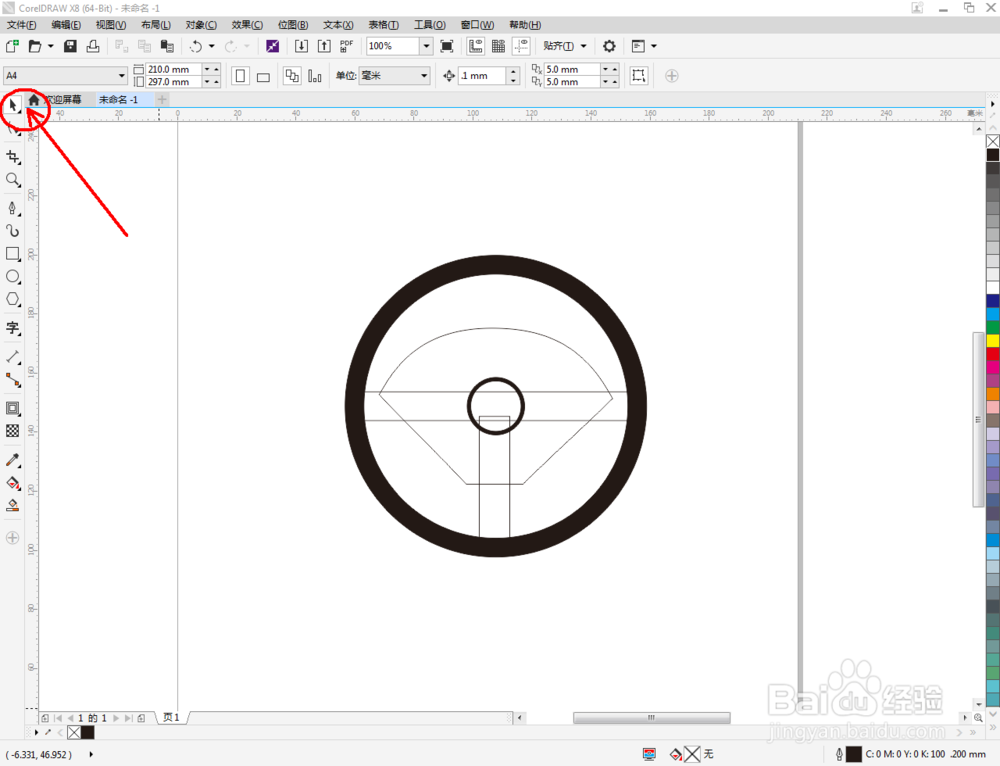The image size is (1000, 766).
Task: Toggle show rulers
Action: [x=476, y=46]
